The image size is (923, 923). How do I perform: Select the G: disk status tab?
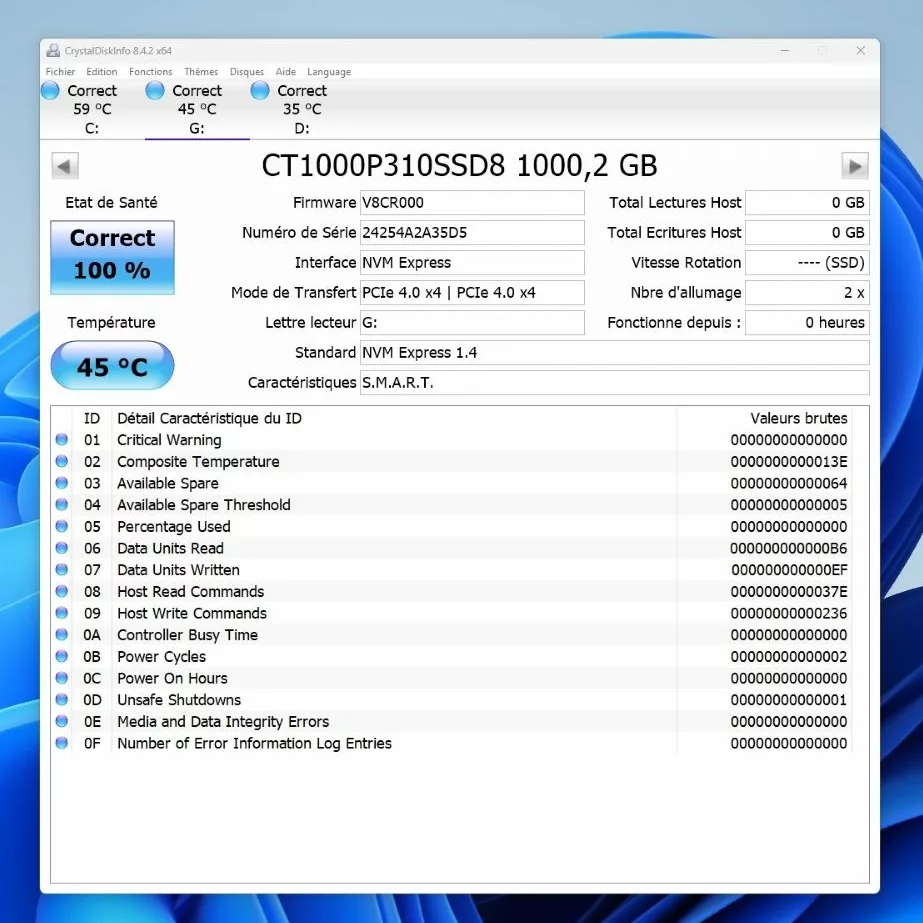(x=197, y=109)
